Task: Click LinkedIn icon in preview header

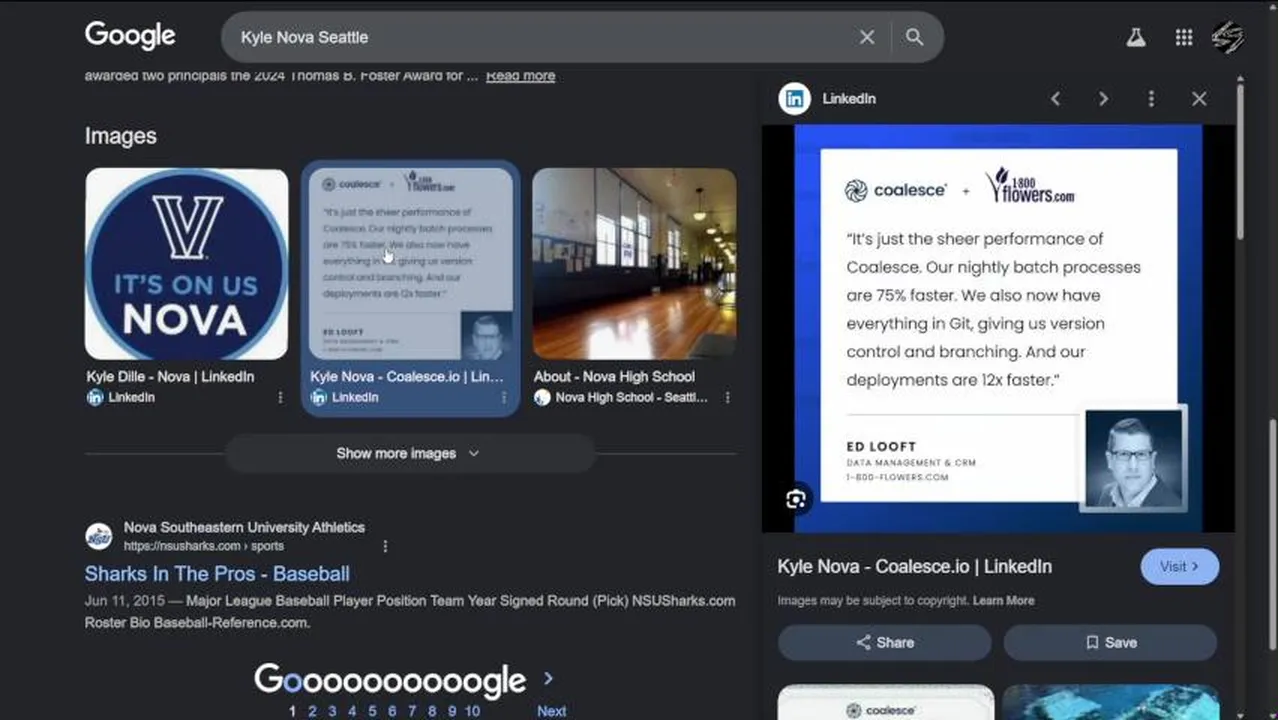Action: click(795, 99)
